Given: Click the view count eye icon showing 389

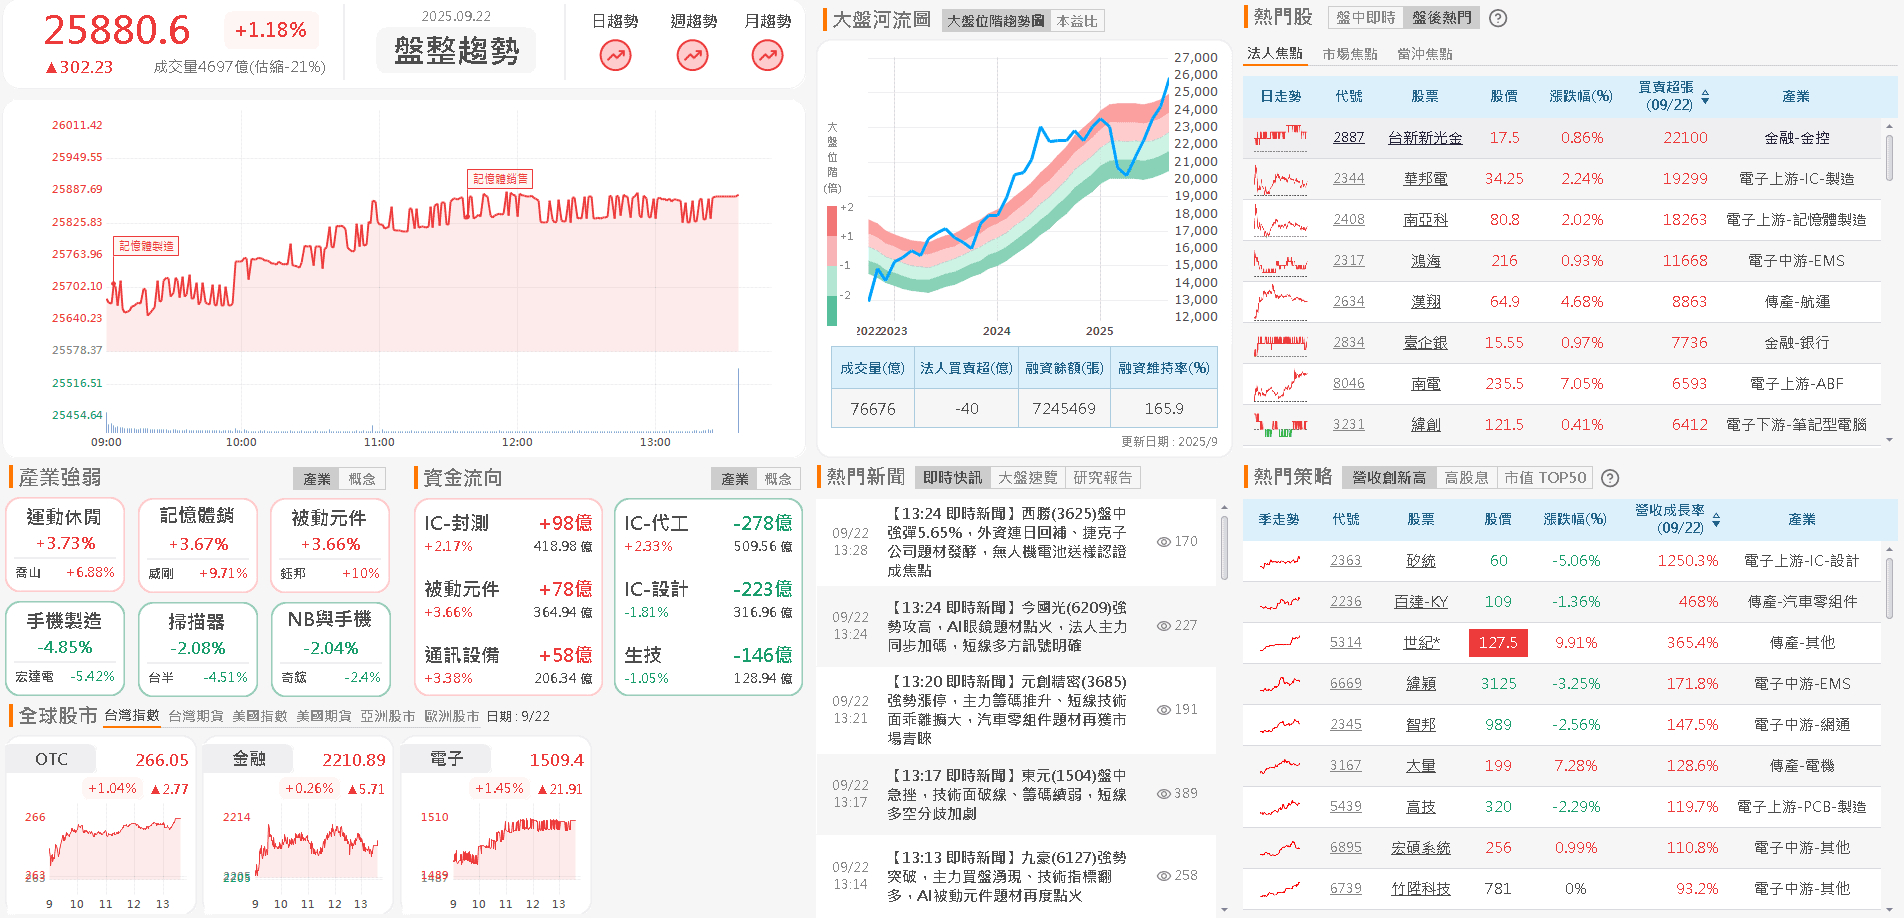Looking at the screenshot, I should tap(1164, 794).
